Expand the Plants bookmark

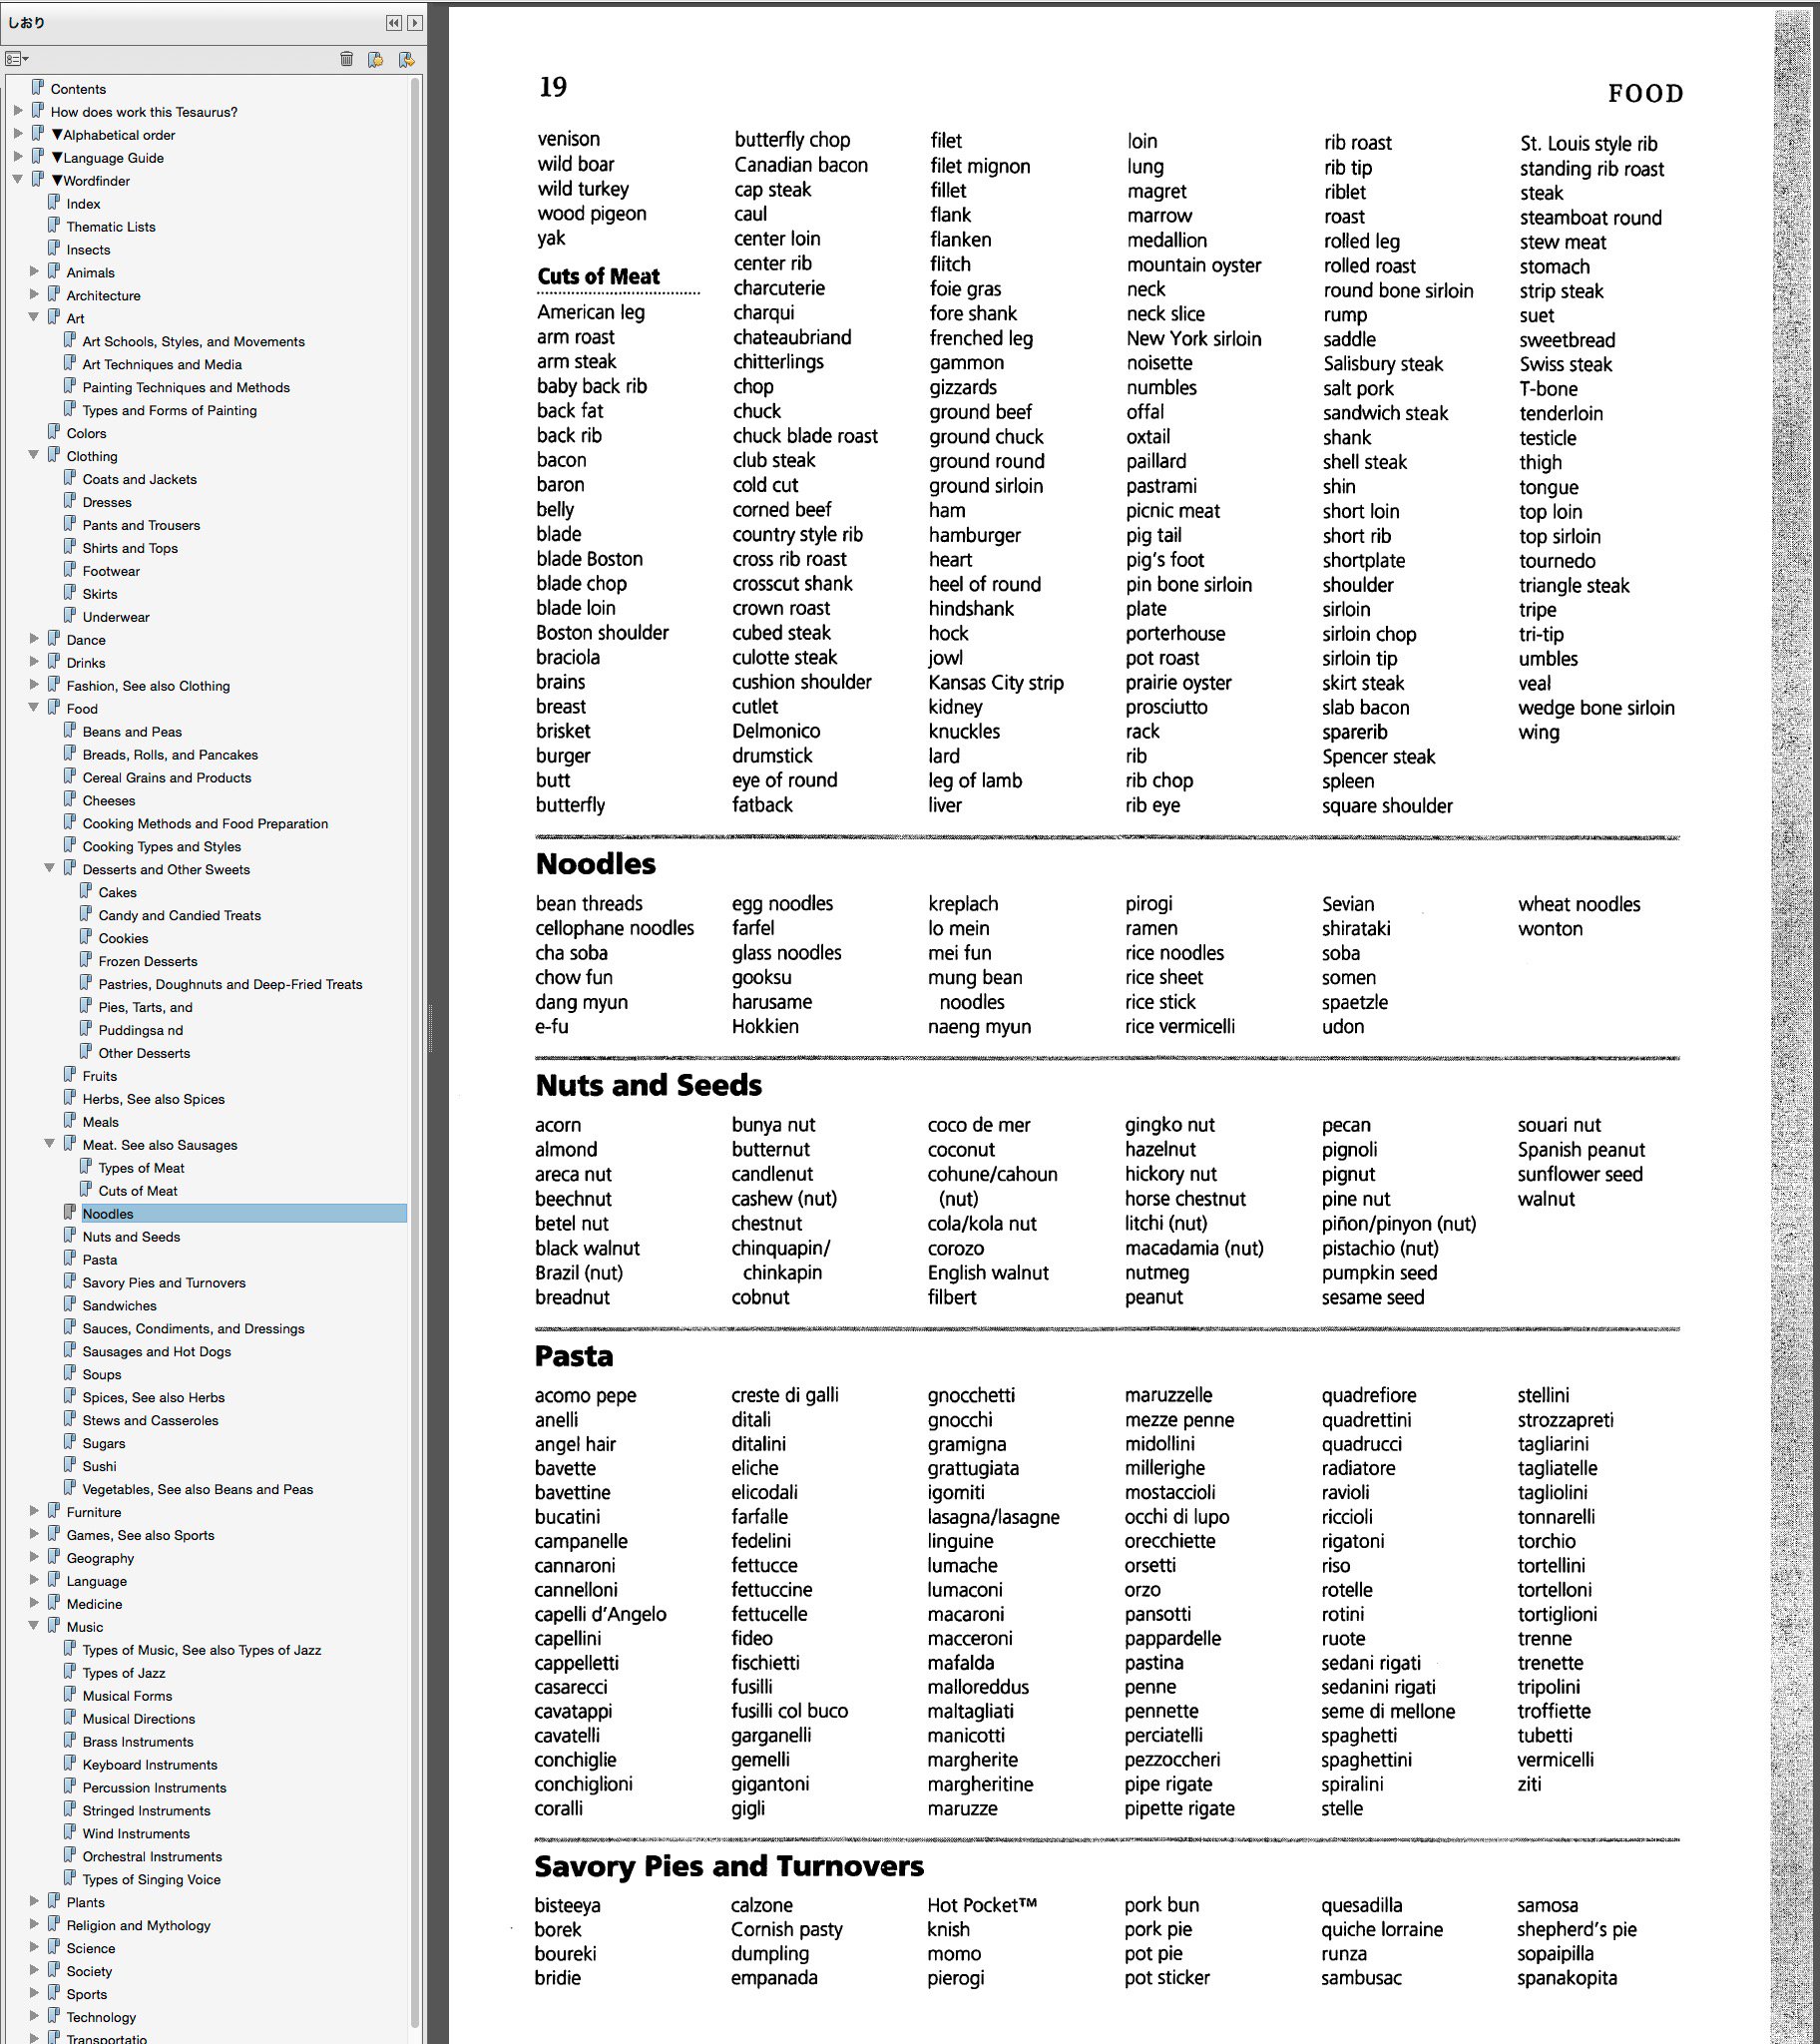coord(36,1902)
